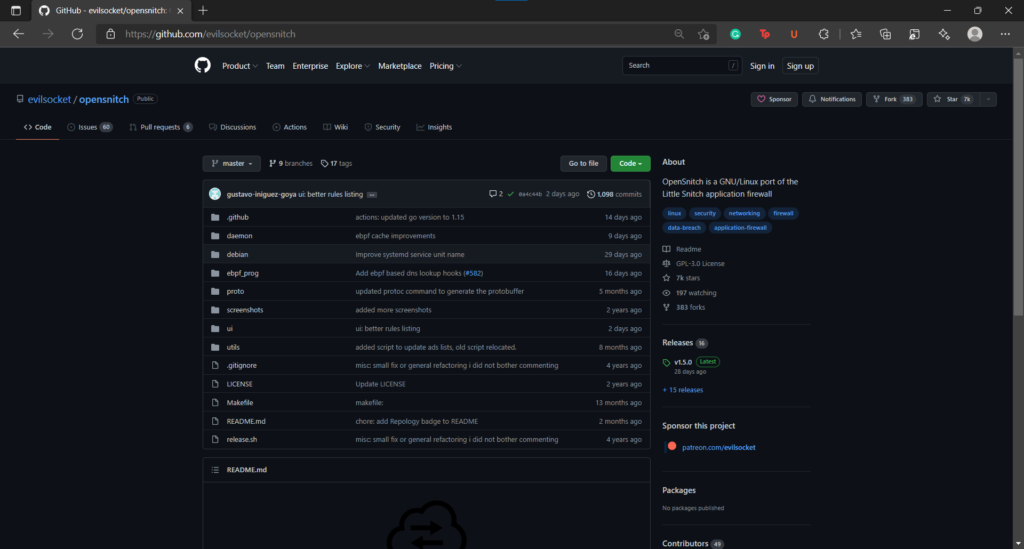Open the browser profile avatar

pyautogui.click(x=974, y=34)
